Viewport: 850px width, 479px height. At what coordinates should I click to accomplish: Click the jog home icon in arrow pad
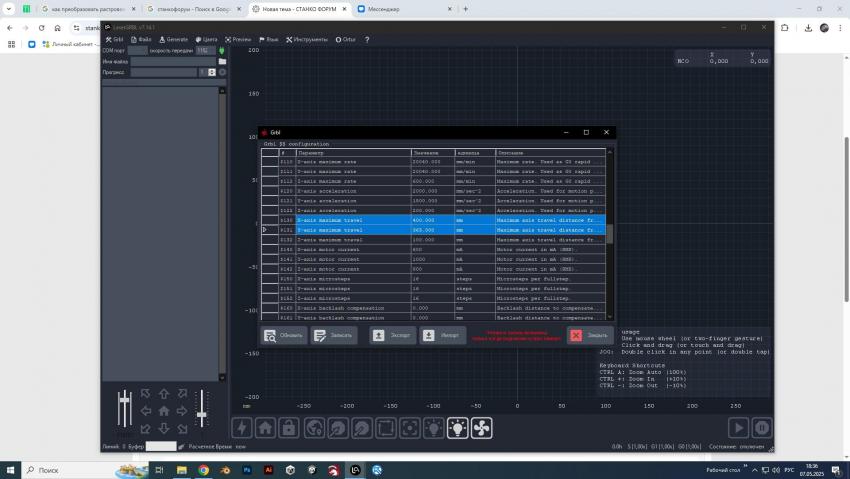[x=164, y=411]
